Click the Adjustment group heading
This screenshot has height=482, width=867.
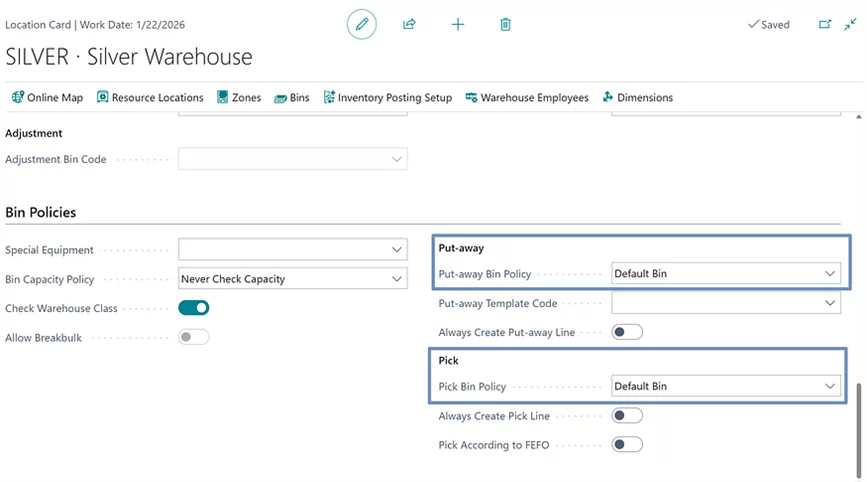(x=34, y=133)
